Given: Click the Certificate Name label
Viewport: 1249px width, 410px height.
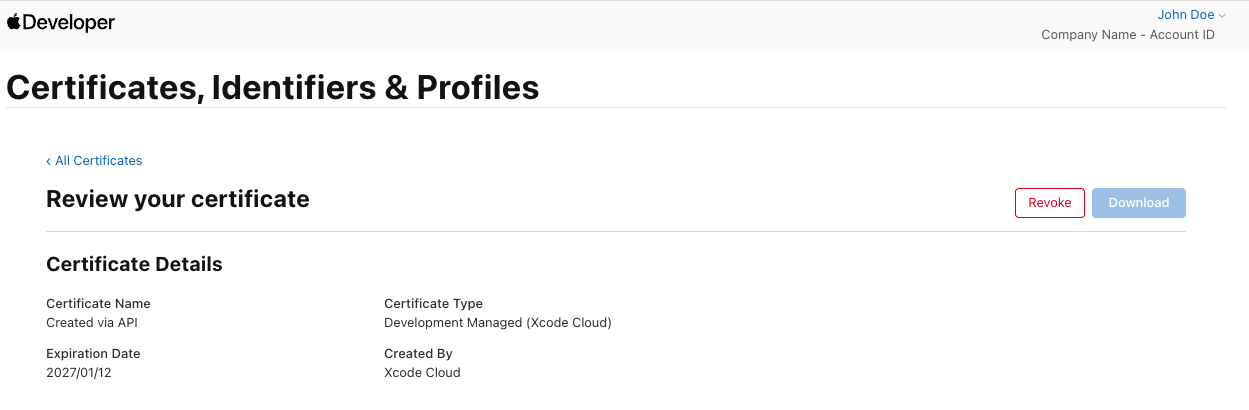Looking at the screenshot, I should coord(98,304).
